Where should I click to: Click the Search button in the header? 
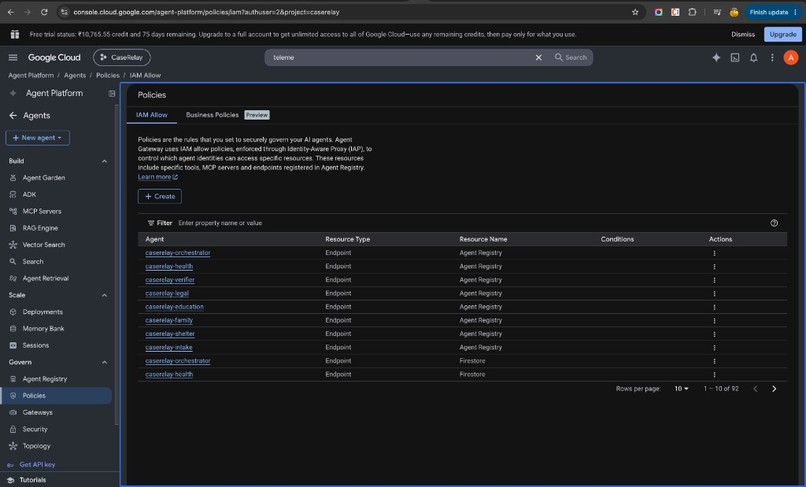pyautogui.click(x=571, y=58)
